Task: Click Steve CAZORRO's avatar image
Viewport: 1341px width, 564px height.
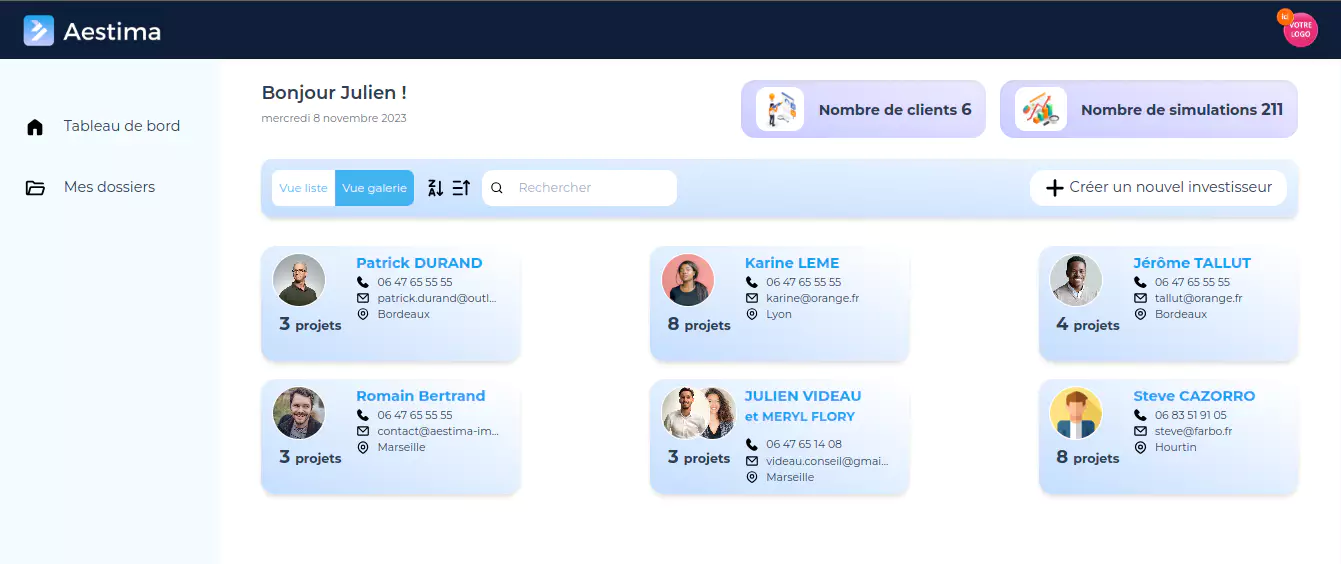Action: point(1076,413)
